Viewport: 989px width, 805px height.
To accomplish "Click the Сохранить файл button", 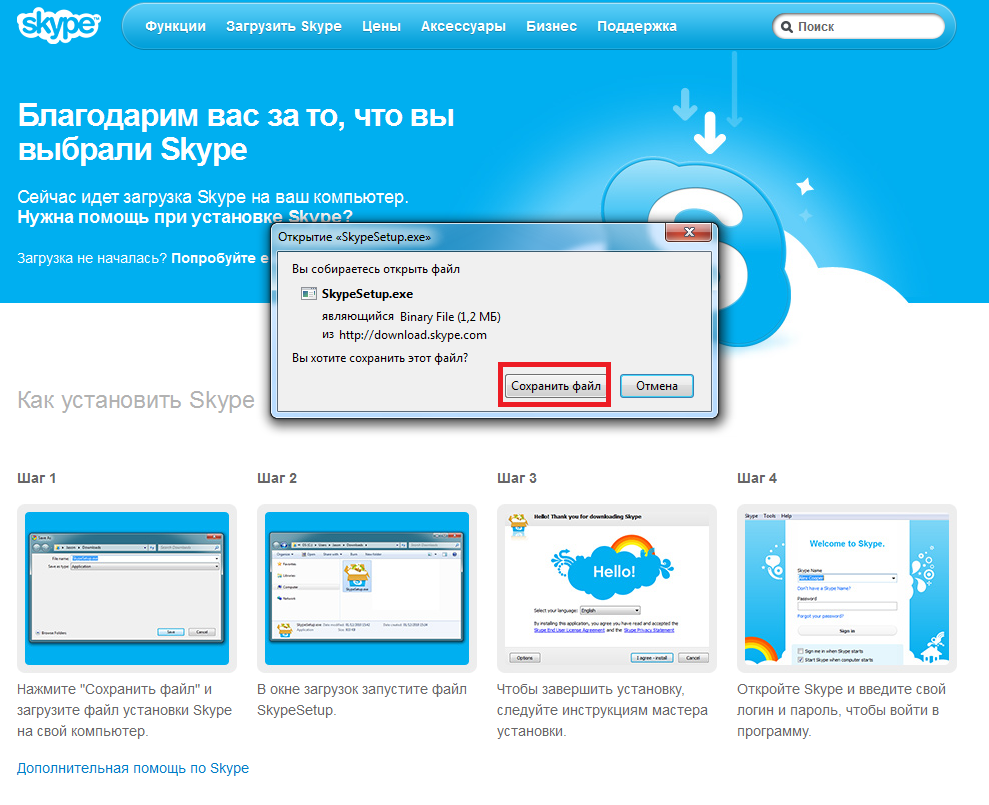I will click(555, 385).
